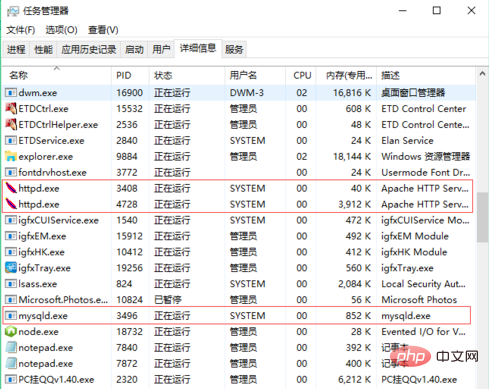The width and height of the screenshot is (489, 389).
Task: Click the Task Manager title bar icon
Action: pyautogui.click(x=13, y=11)
